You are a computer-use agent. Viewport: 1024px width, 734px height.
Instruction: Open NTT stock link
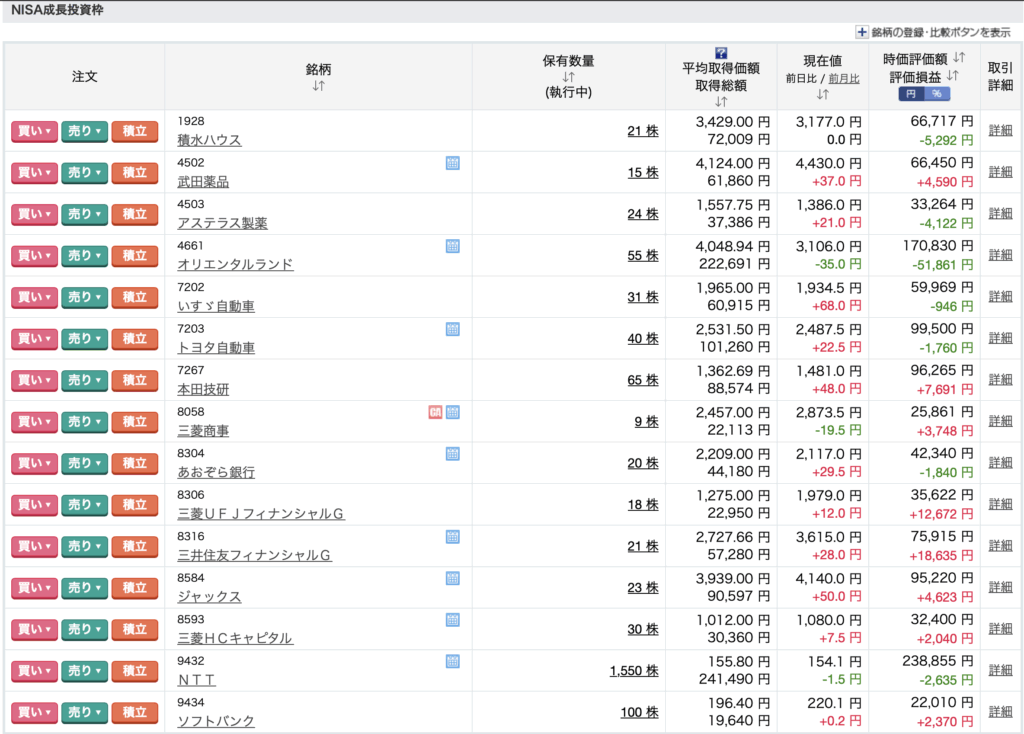(x=197, y=680)
